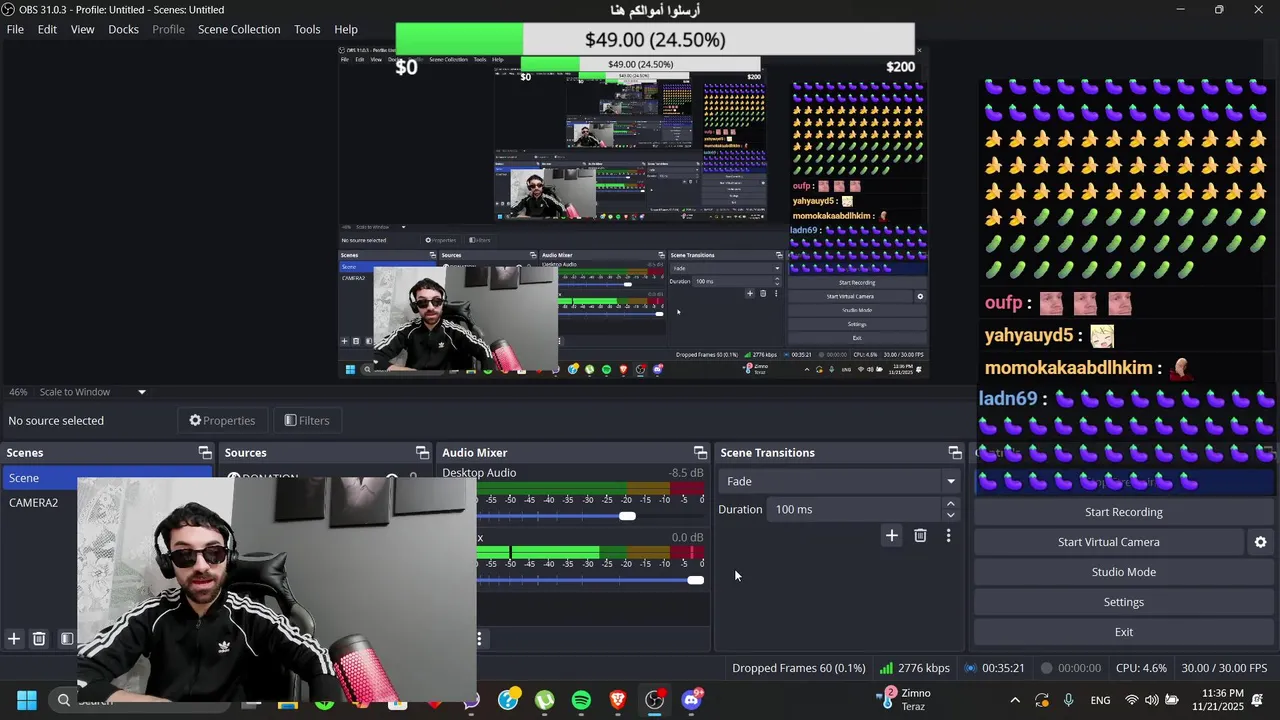Open the File menu
Image resolution: width=1280 pixels, height=720 pixels.
tap(15, 29)
